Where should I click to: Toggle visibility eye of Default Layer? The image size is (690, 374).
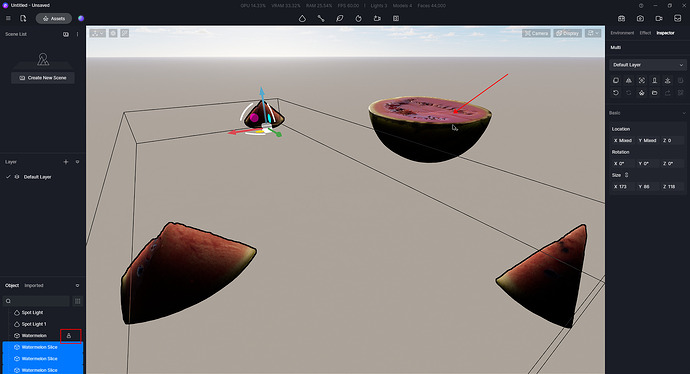17,177
